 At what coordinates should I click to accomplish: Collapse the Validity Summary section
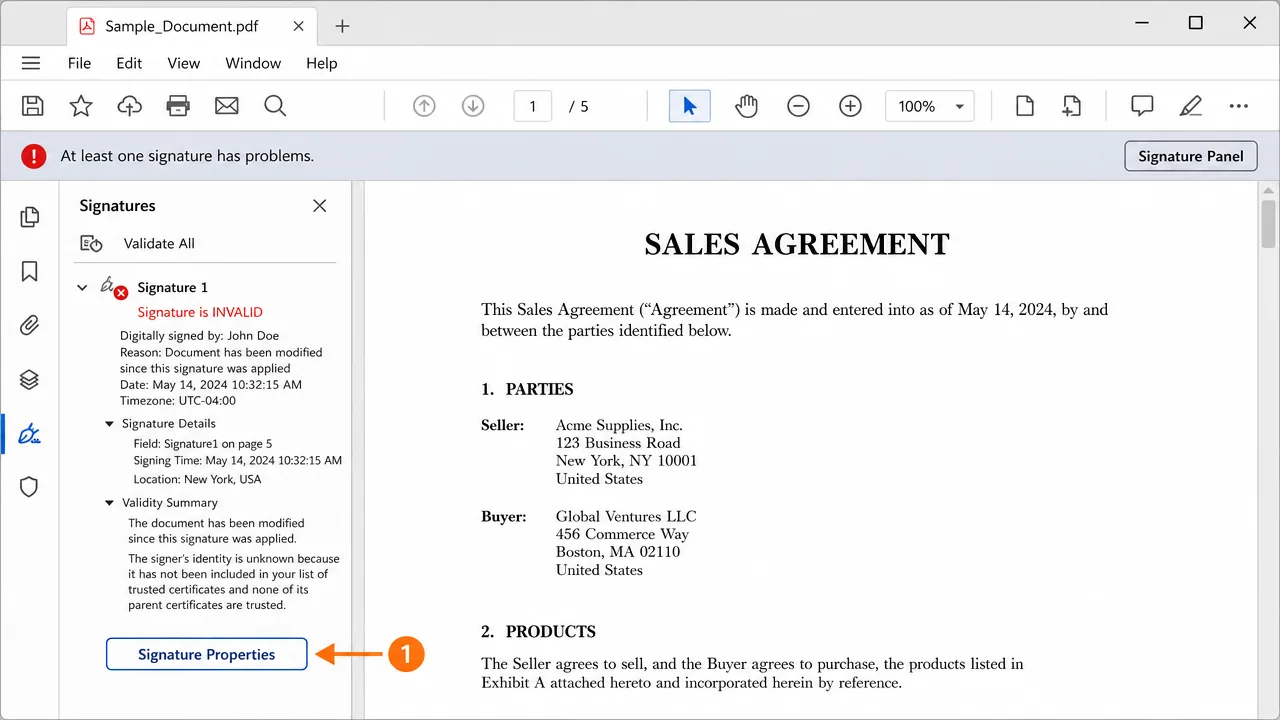point(110,503)
